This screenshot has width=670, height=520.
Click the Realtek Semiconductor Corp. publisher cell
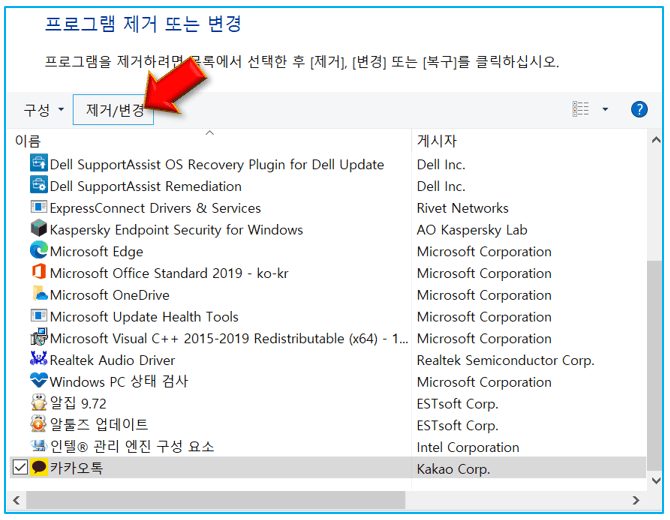click(x=505, y=360)
